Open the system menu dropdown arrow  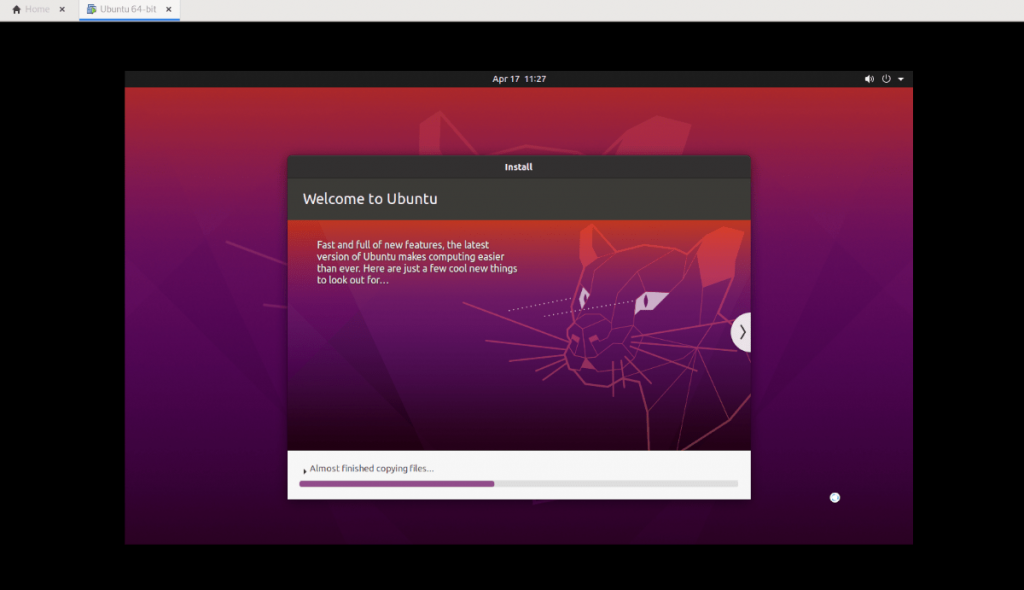(901, 78)
